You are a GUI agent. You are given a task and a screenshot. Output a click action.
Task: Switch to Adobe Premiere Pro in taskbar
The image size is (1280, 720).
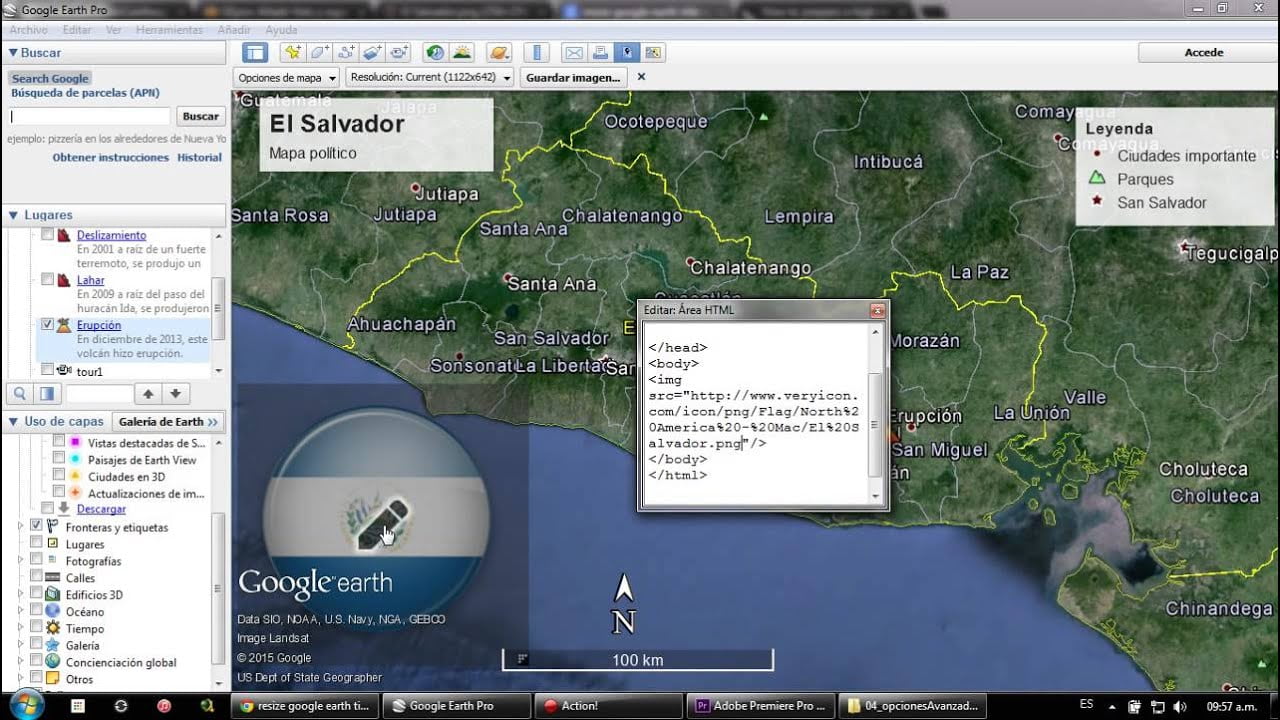[760, 705]
